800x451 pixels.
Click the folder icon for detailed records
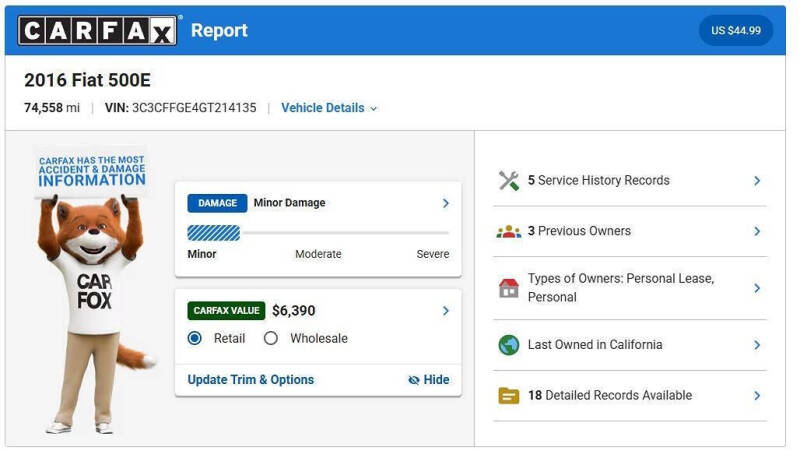click(509, 396)
